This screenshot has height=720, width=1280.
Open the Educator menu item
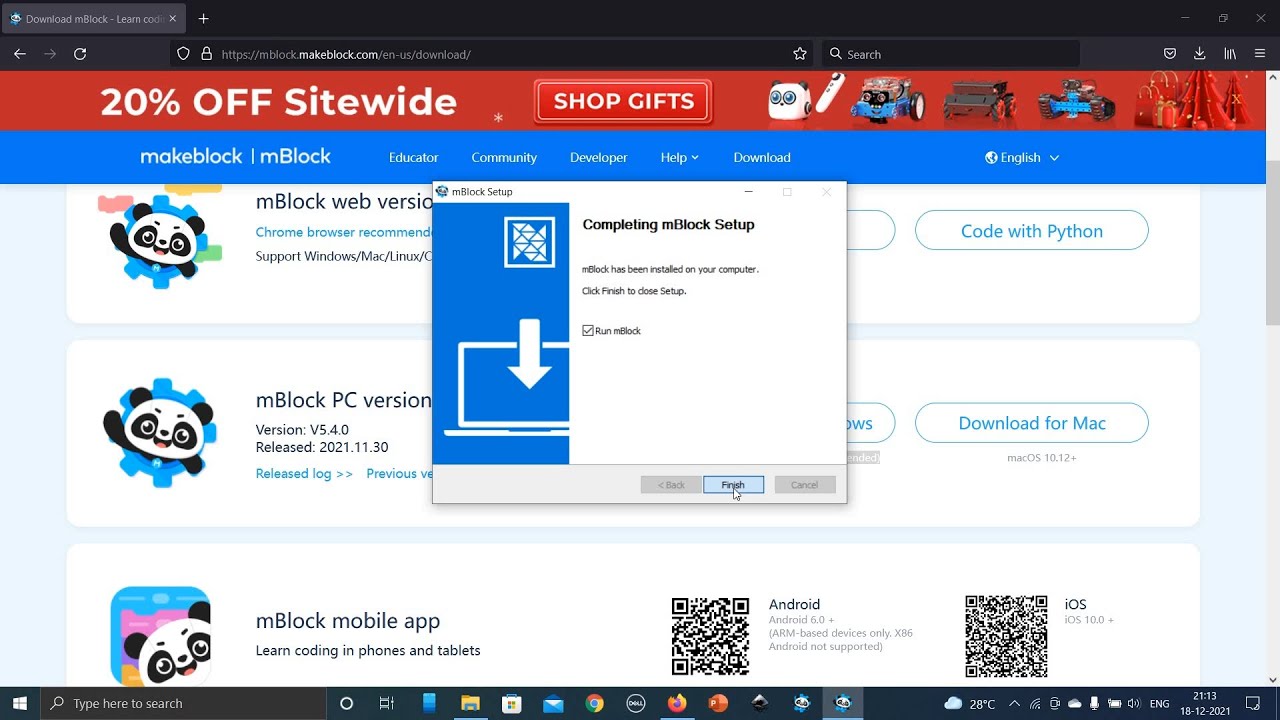pyautogui.click(x=414, y=157)
